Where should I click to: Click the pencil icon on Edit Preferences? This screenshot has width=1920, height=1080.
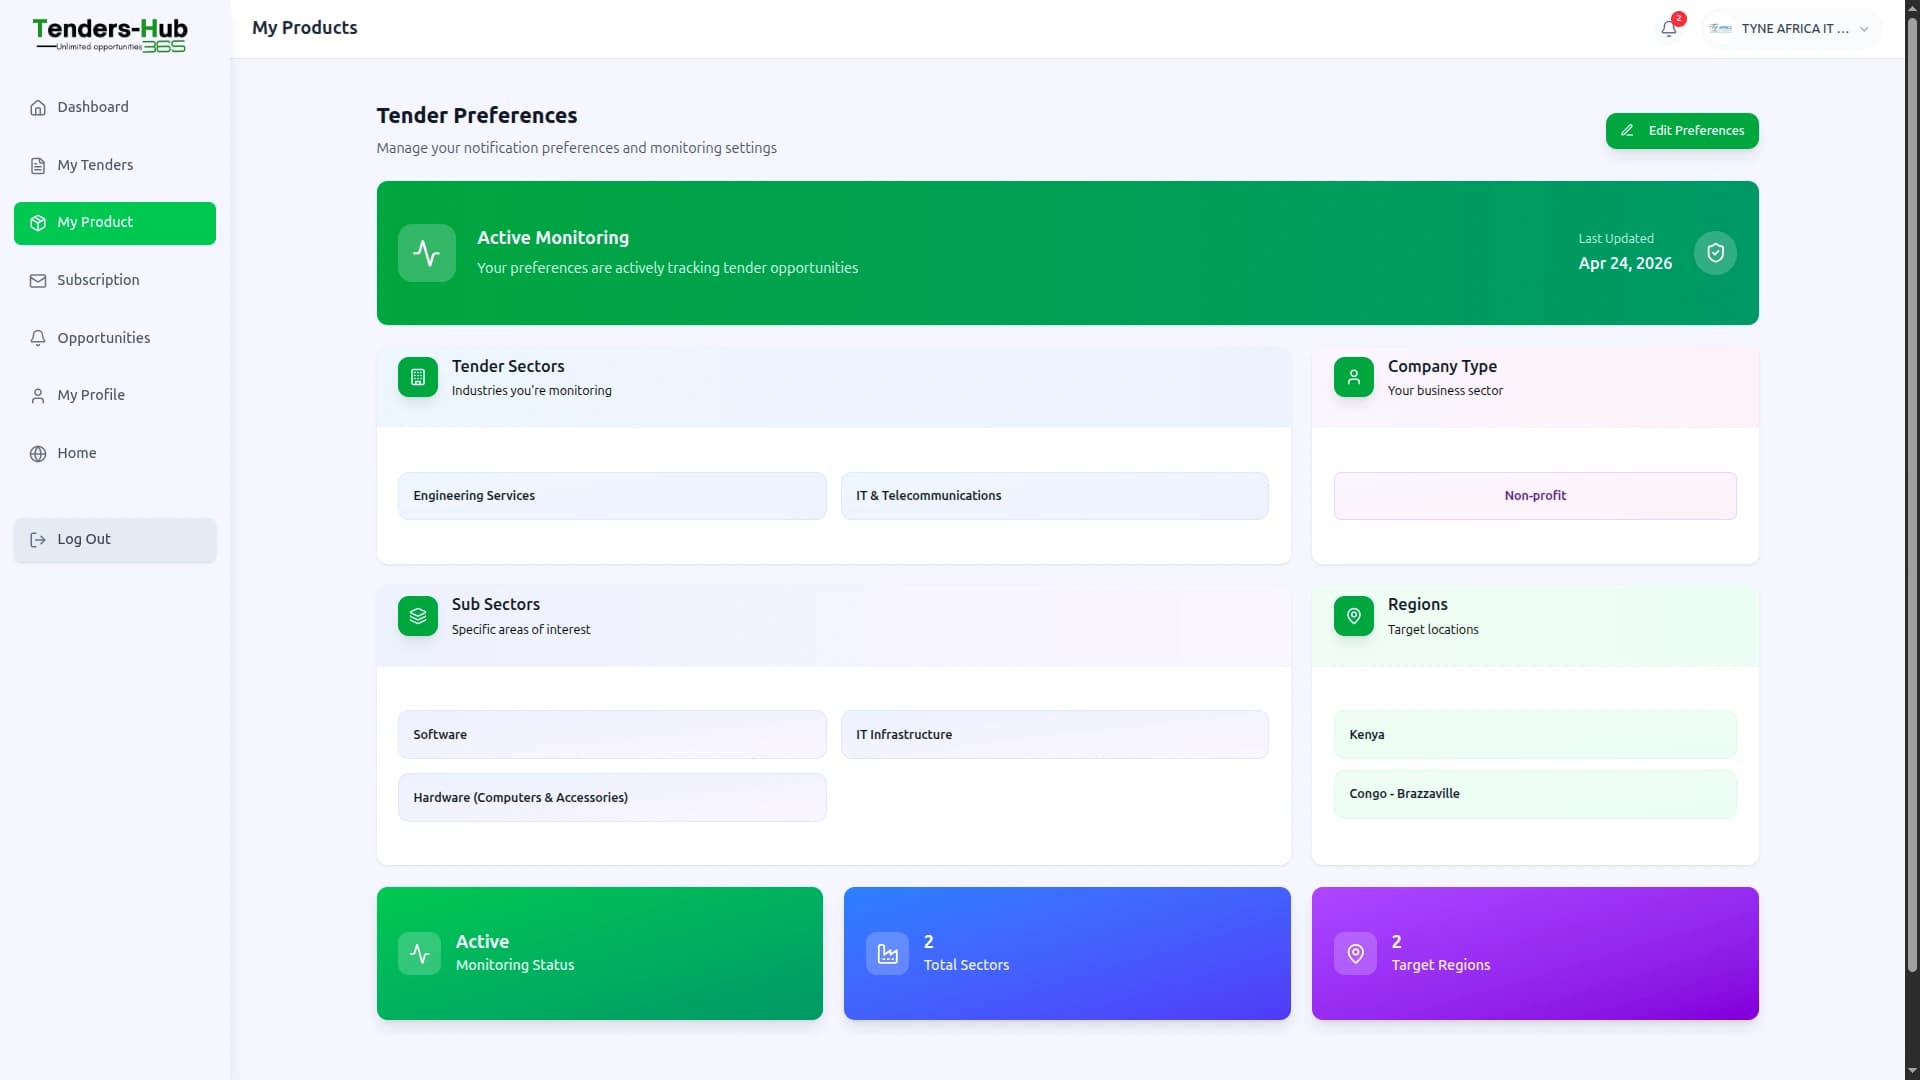point(1627,131)
